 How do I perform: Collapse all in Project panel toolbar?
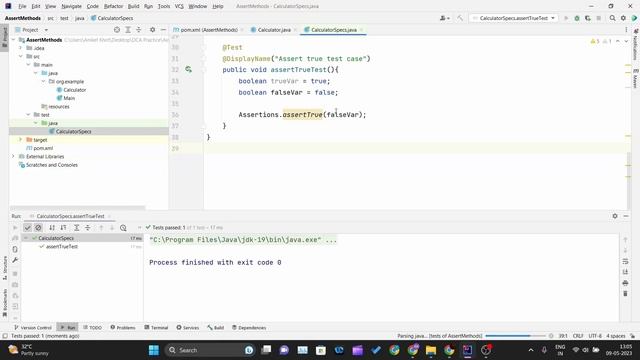click(x=139, y=30)
